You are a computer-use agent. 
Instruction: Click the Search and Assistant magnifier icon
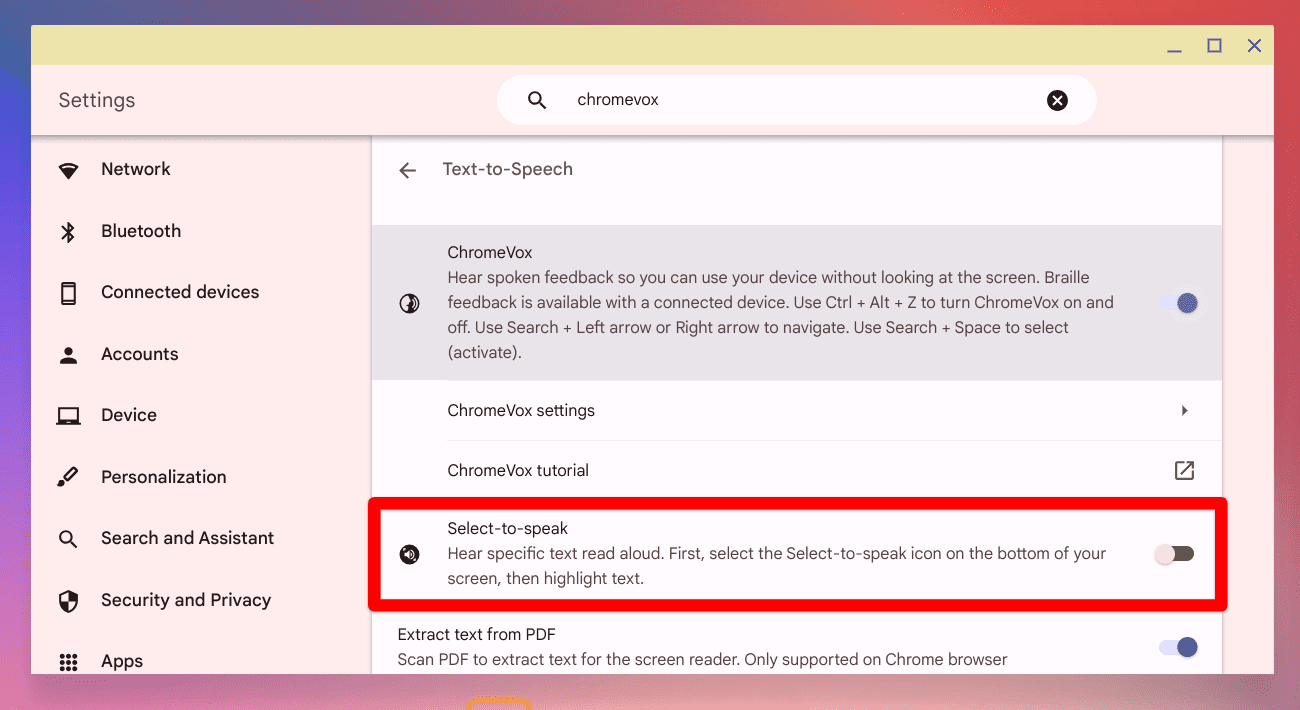tap(68, 539)
